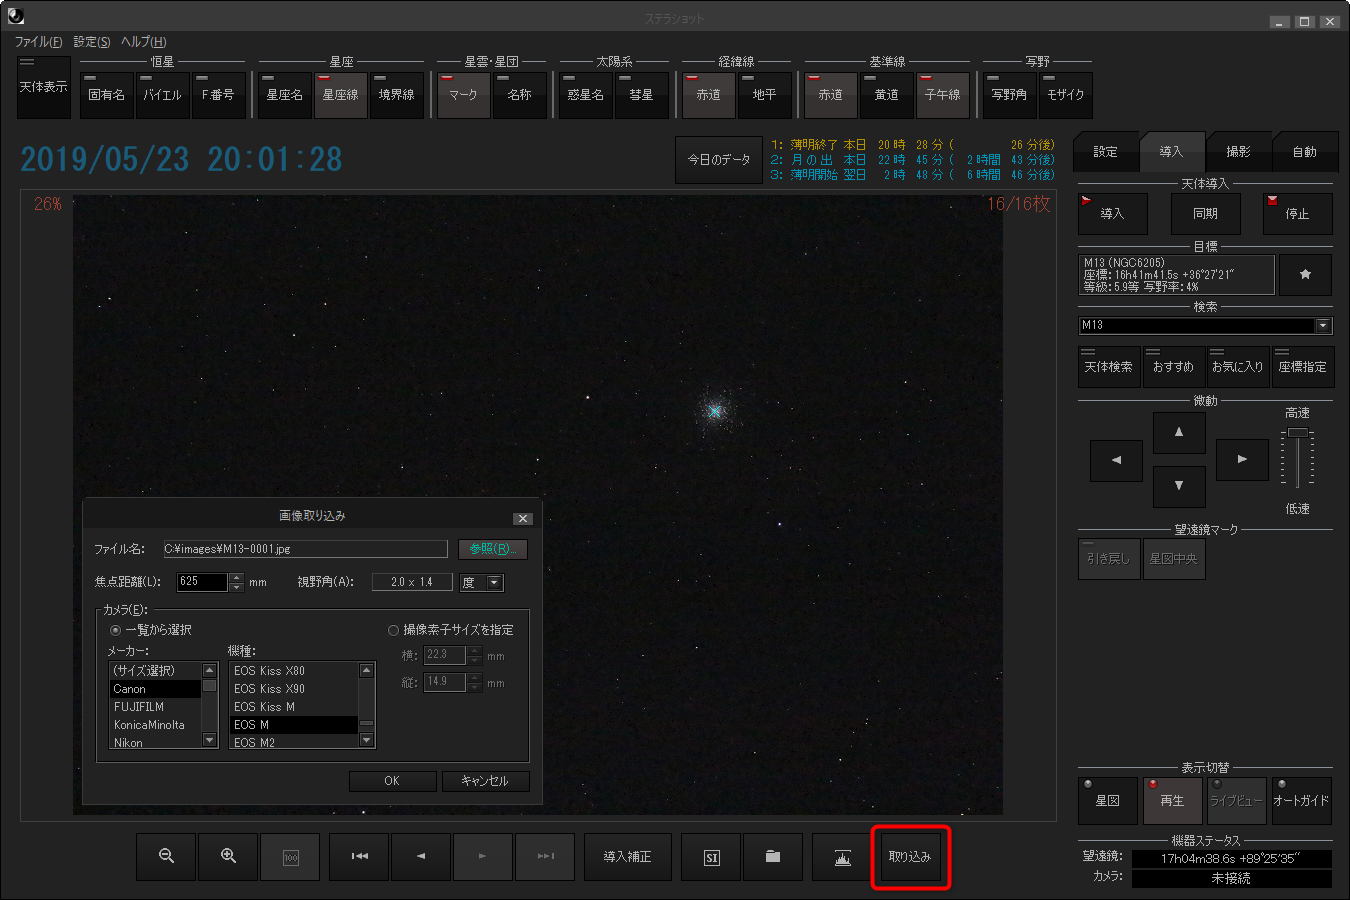Click the 高速/低速 speed slider
The width and height of the screenshot is (1350, 900).
point(1297,458)
